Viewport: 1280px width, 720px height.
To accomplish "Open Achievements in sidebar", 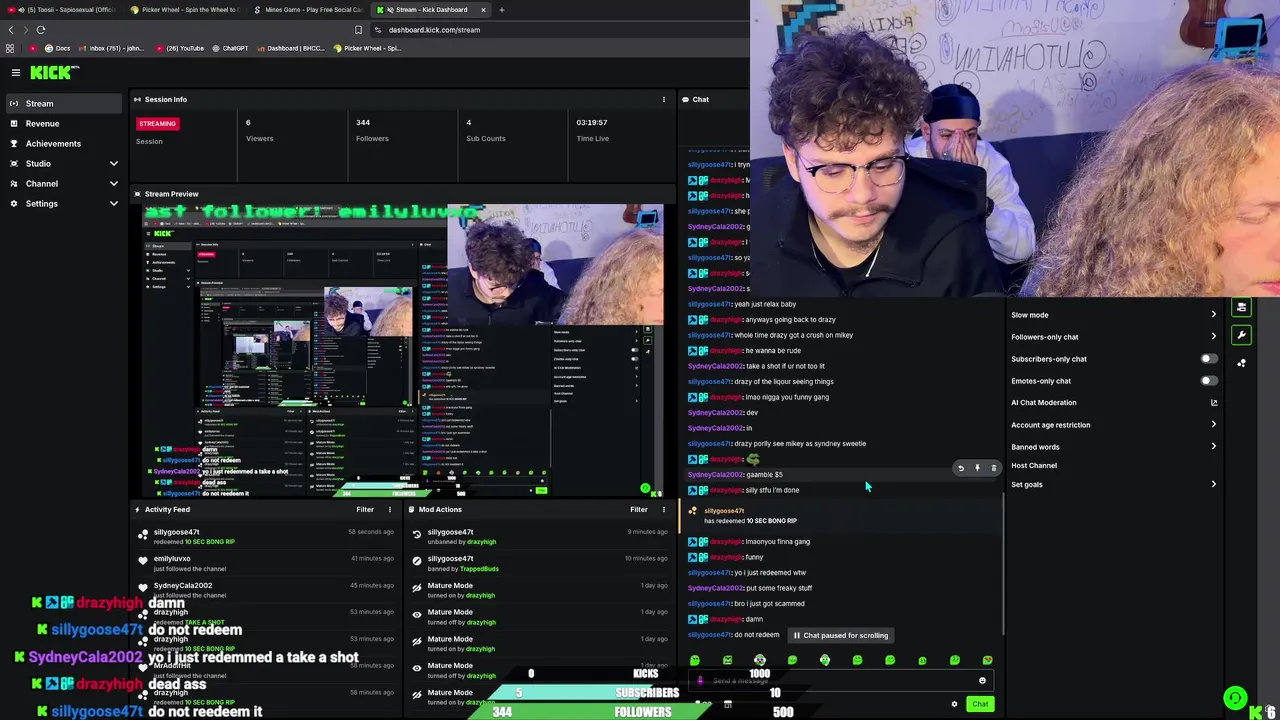I will (64, 143).
